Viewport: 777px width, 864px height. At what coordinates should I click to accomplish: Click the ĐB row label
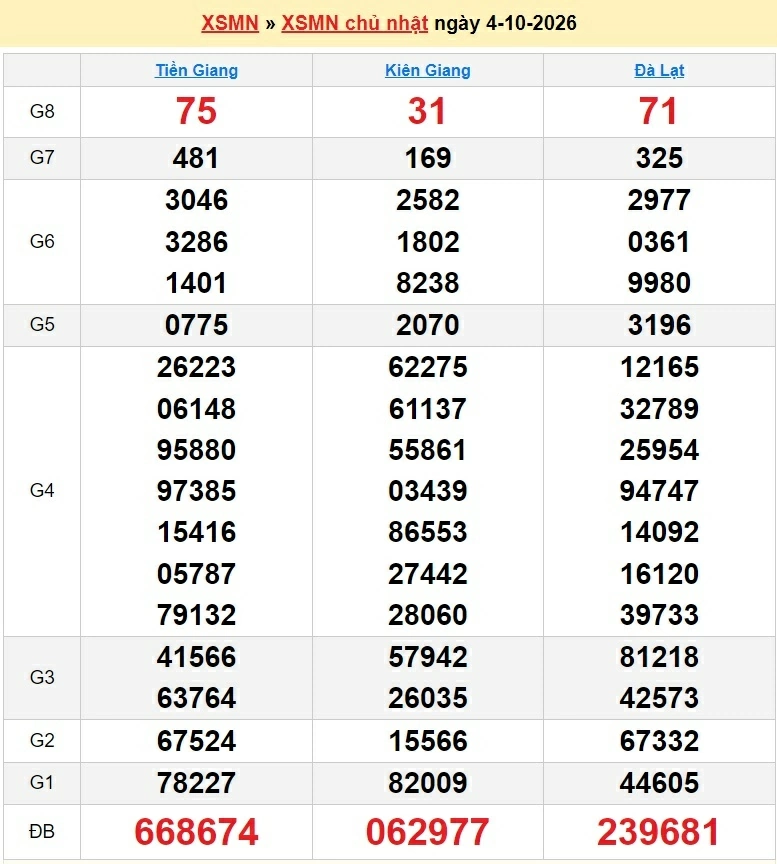(42, 831)
